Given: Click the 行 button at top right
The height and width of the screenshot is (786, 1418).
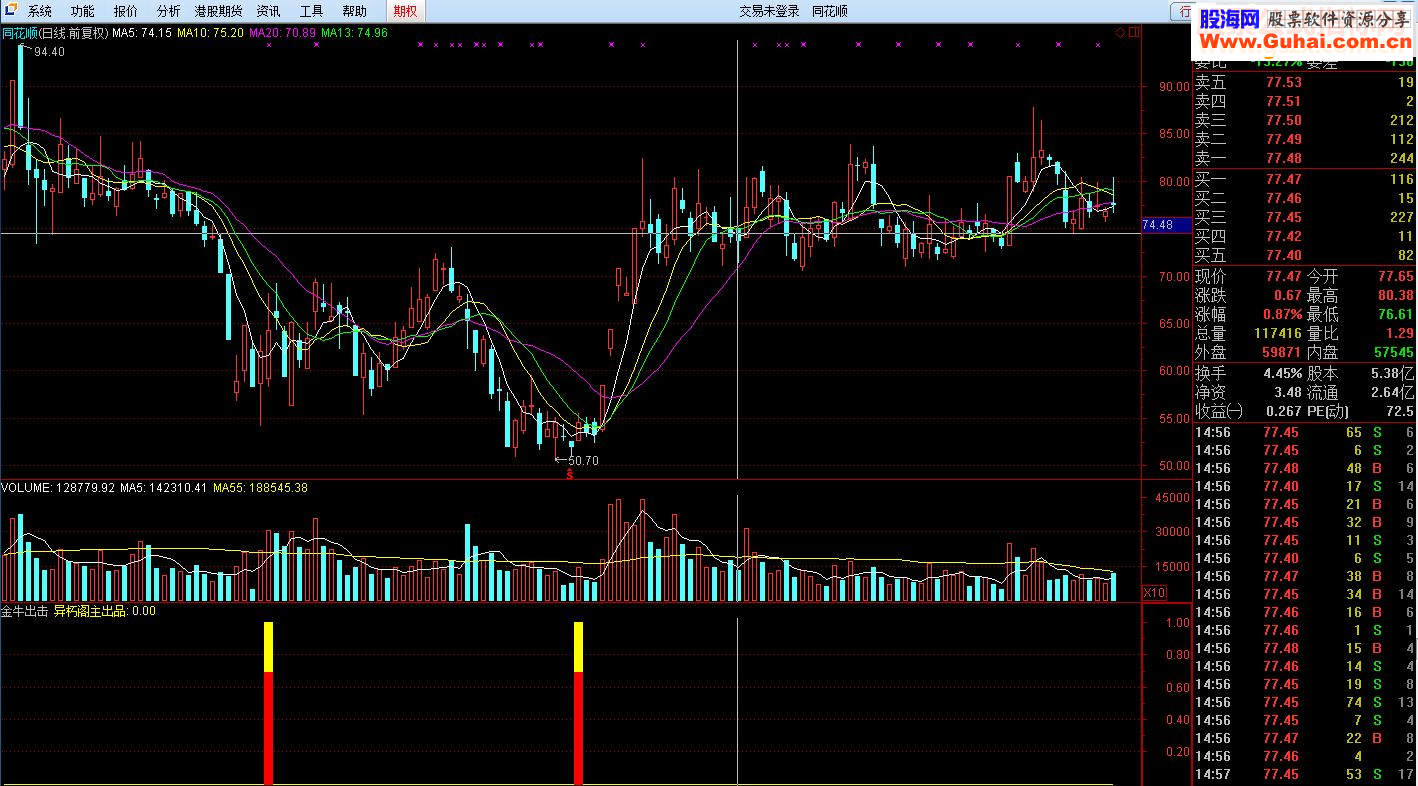Looking at the screenshot, I should point(1182,11).
